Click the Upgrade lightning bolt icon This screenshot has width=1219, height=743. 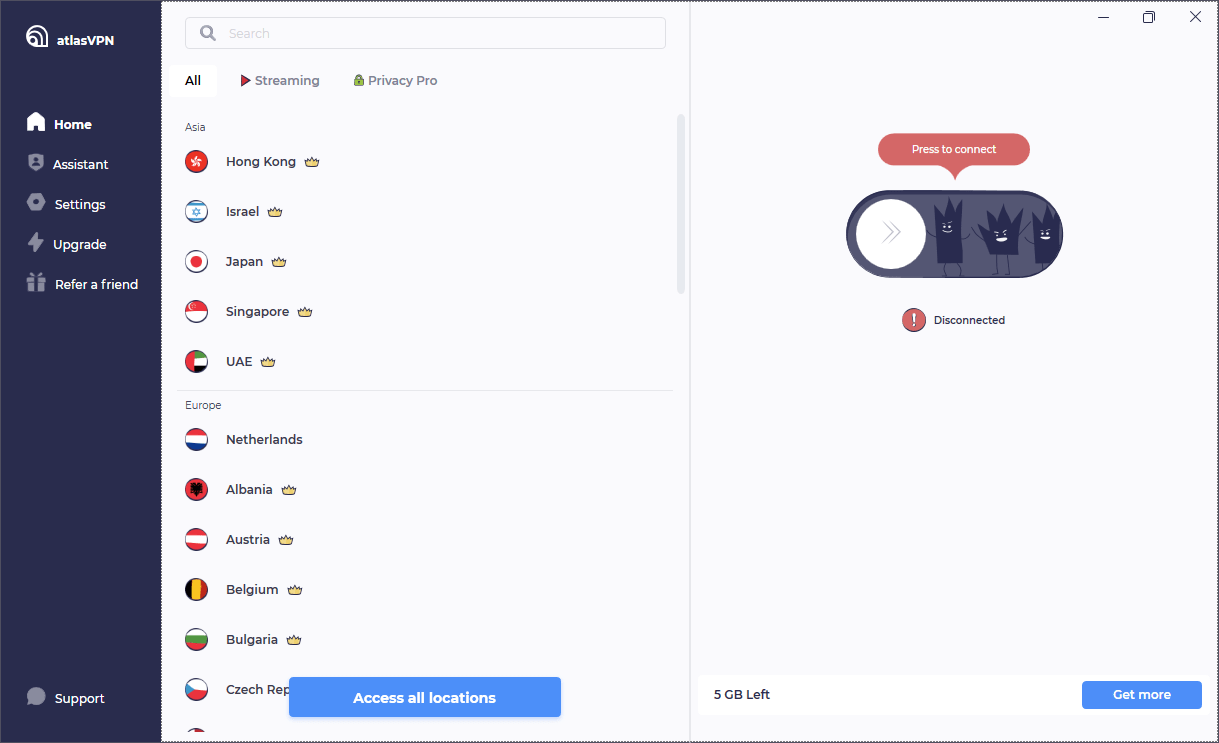pyautogui.click(x=36, y=243)
